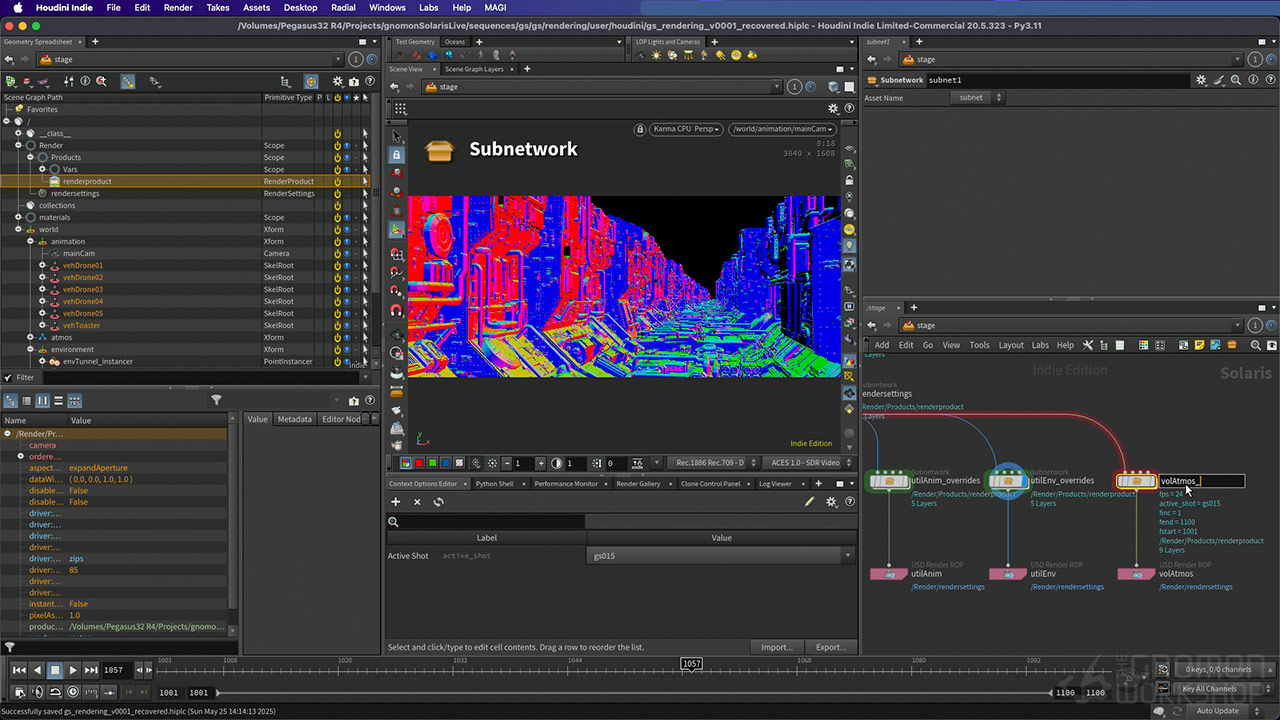Toggle the activation flag on renderproduct row
Screen dimensions: 1280x720
click(337, 181)
